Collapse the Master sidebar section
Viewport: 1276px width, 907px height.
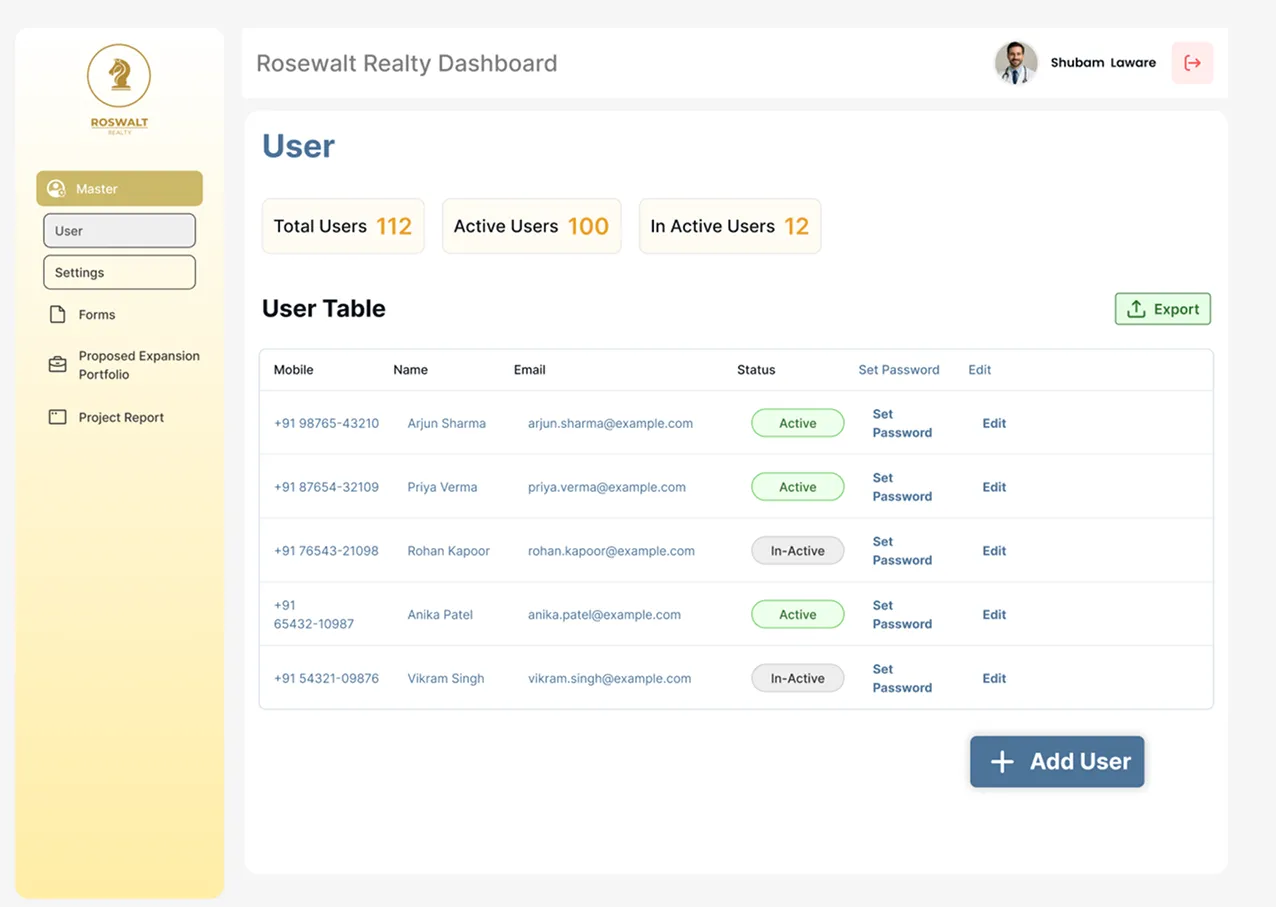point(119,188)
